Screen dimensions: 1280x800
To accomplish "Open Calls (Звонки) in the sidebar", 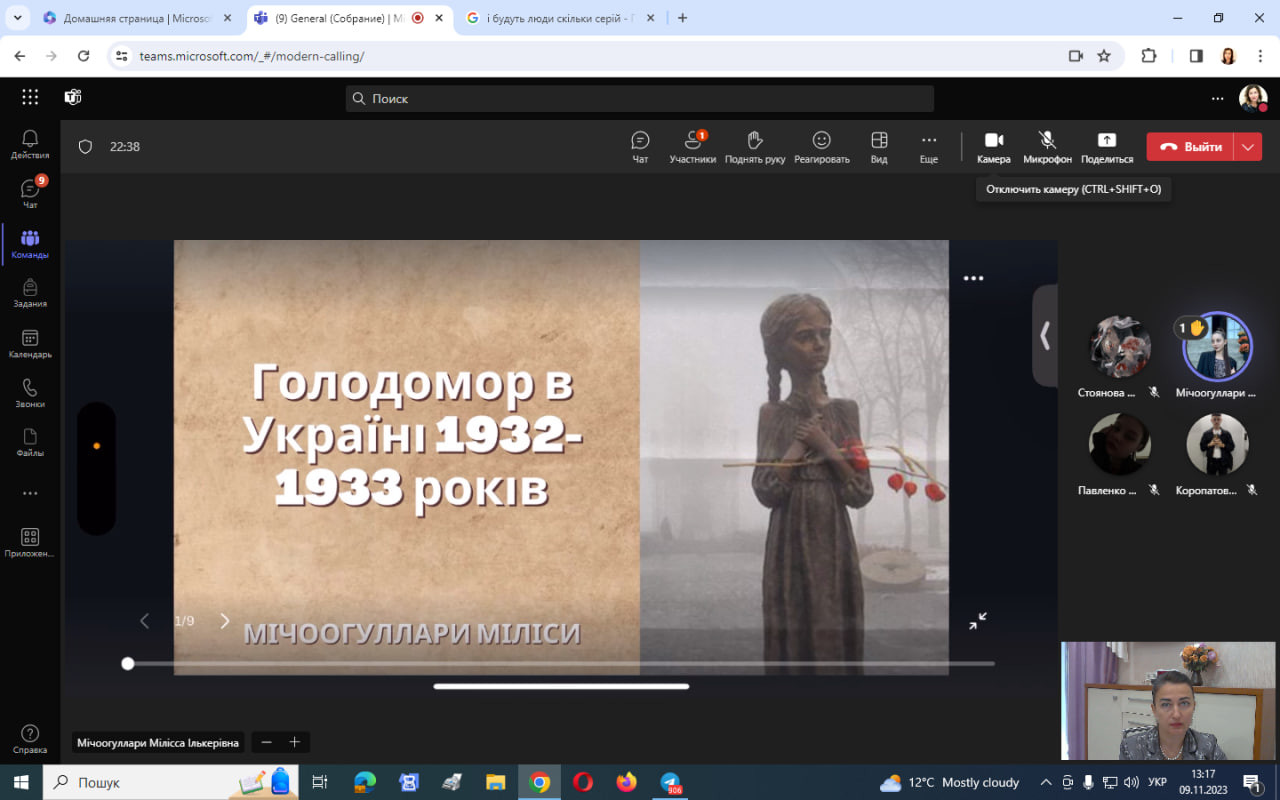I will pos(30,393).
